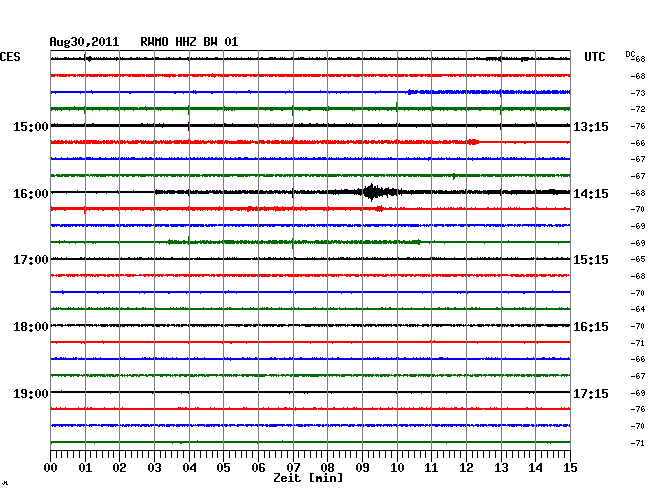The image size is (650, 494).
Task: Click the DC offset value "-65"
Action: pos(640,259)
